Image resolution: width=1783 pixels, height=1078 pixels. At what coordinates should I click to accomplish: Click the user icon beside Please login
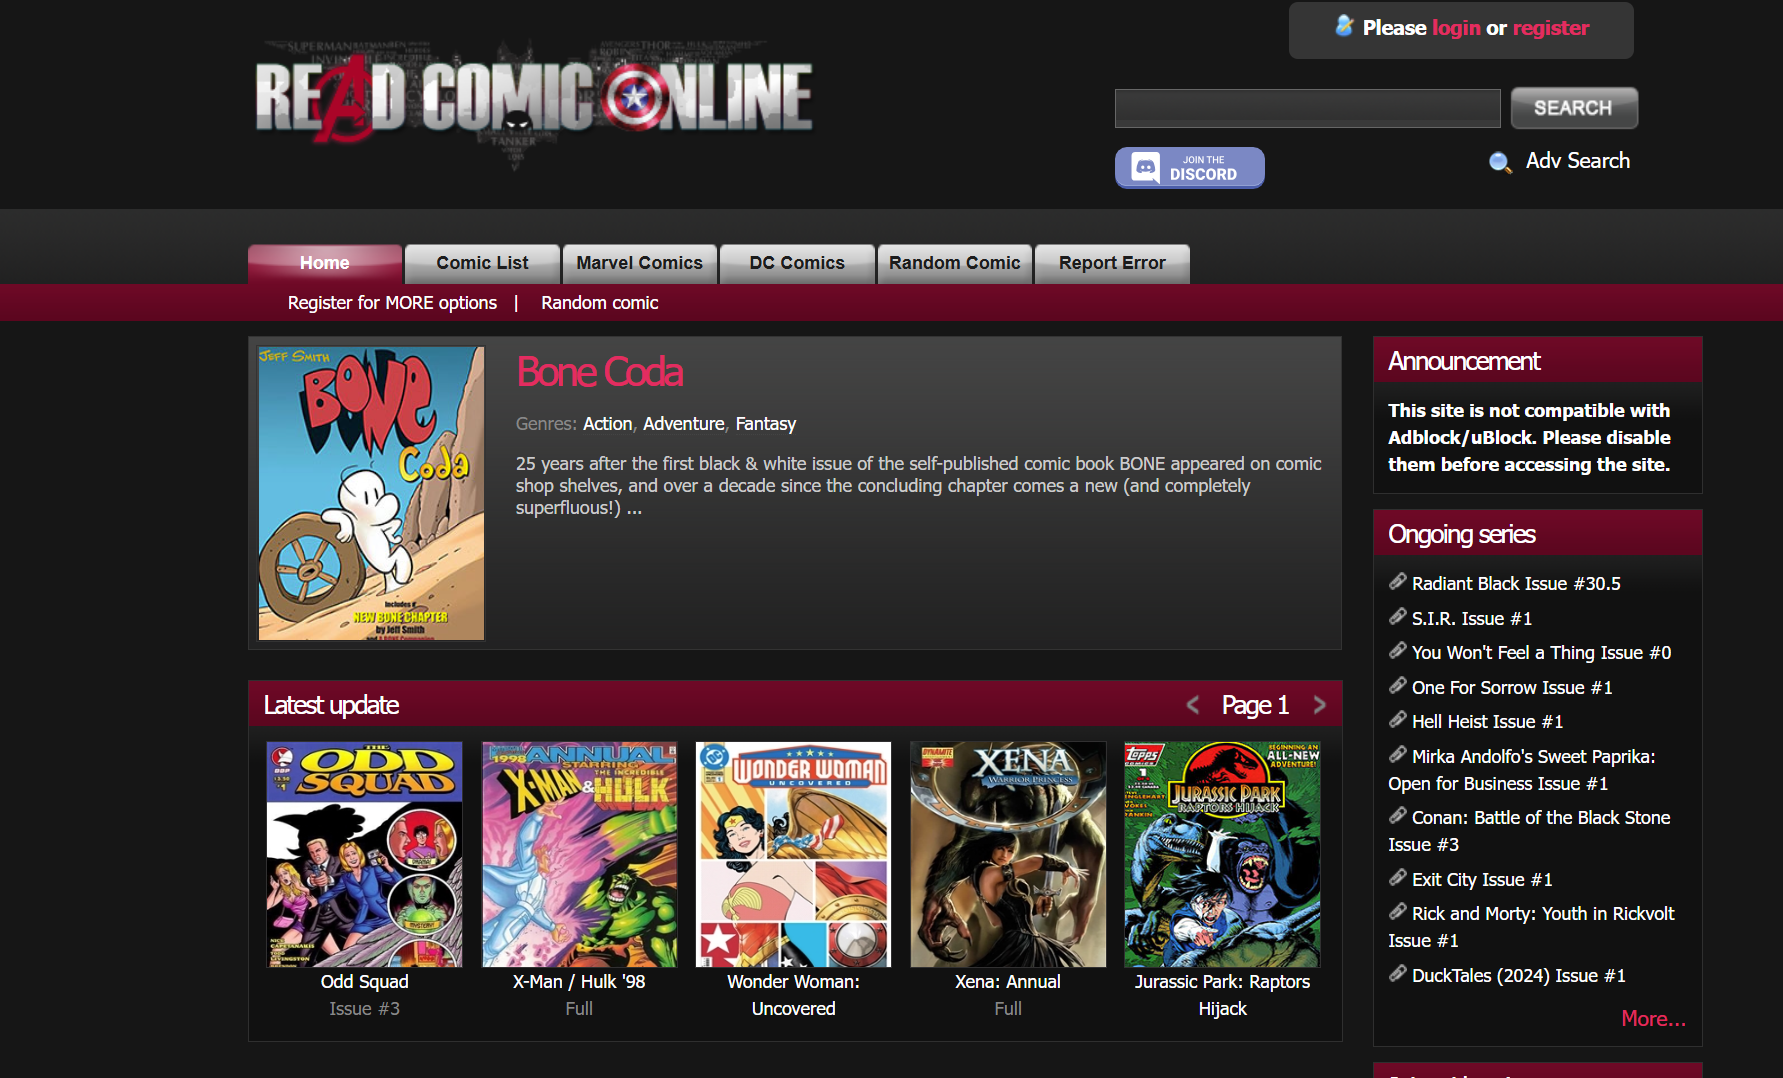pos(1345,26)
